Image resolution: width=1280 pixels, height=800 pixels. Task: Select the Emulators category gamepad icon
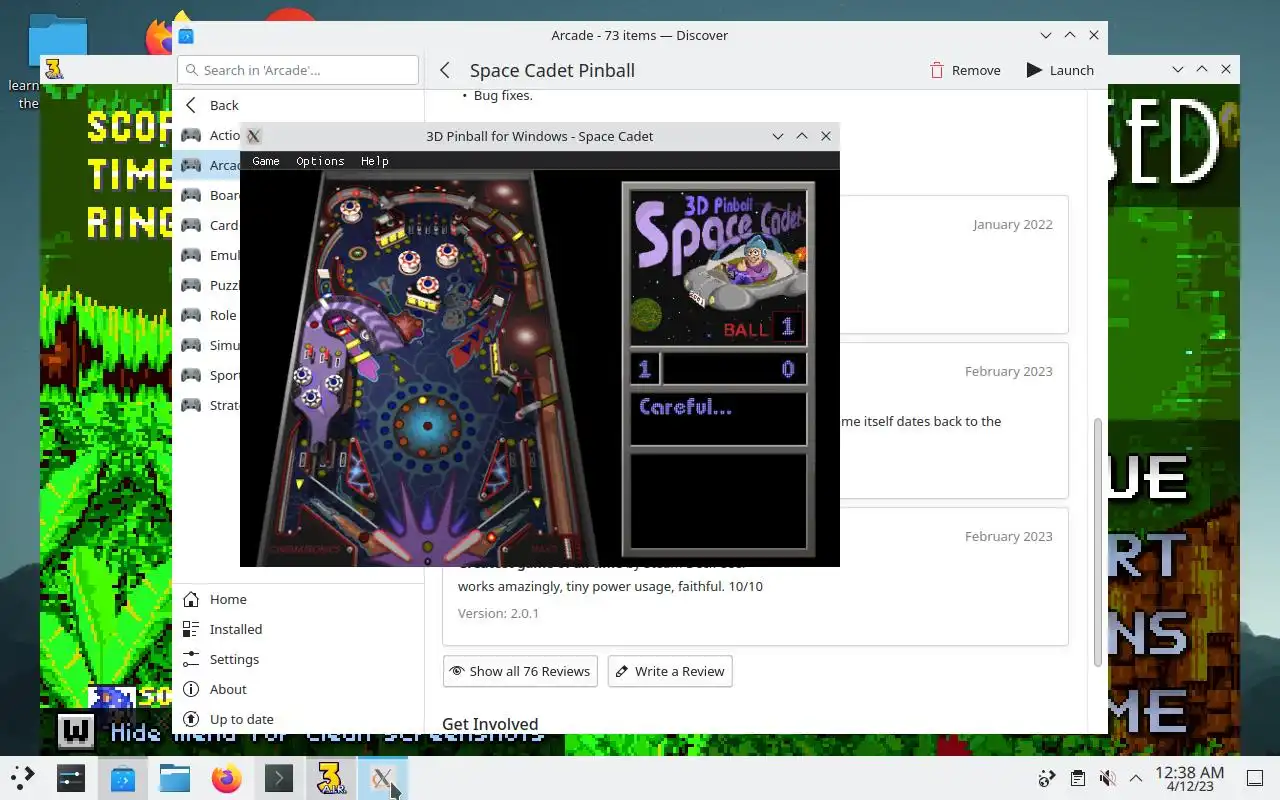191,255
